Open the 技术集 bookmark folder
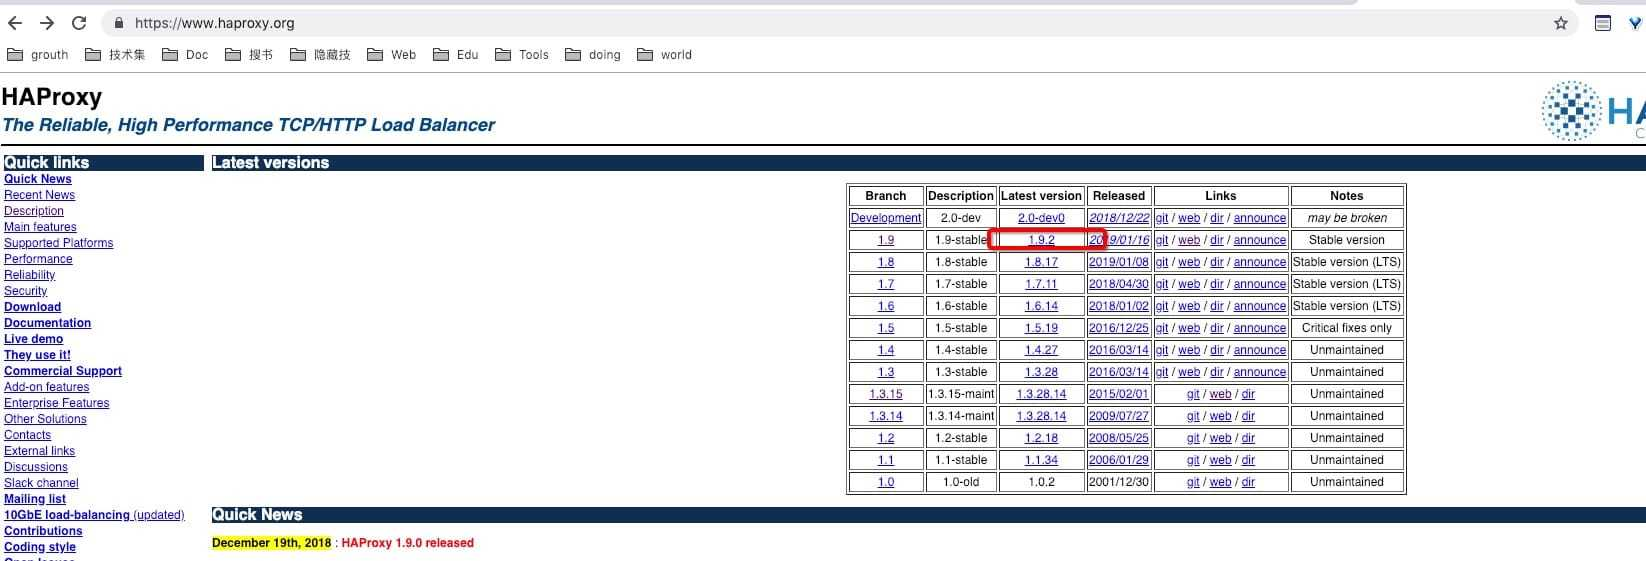Image resolution: width=1646 pixels, height=561 pixels. point(115,55)
